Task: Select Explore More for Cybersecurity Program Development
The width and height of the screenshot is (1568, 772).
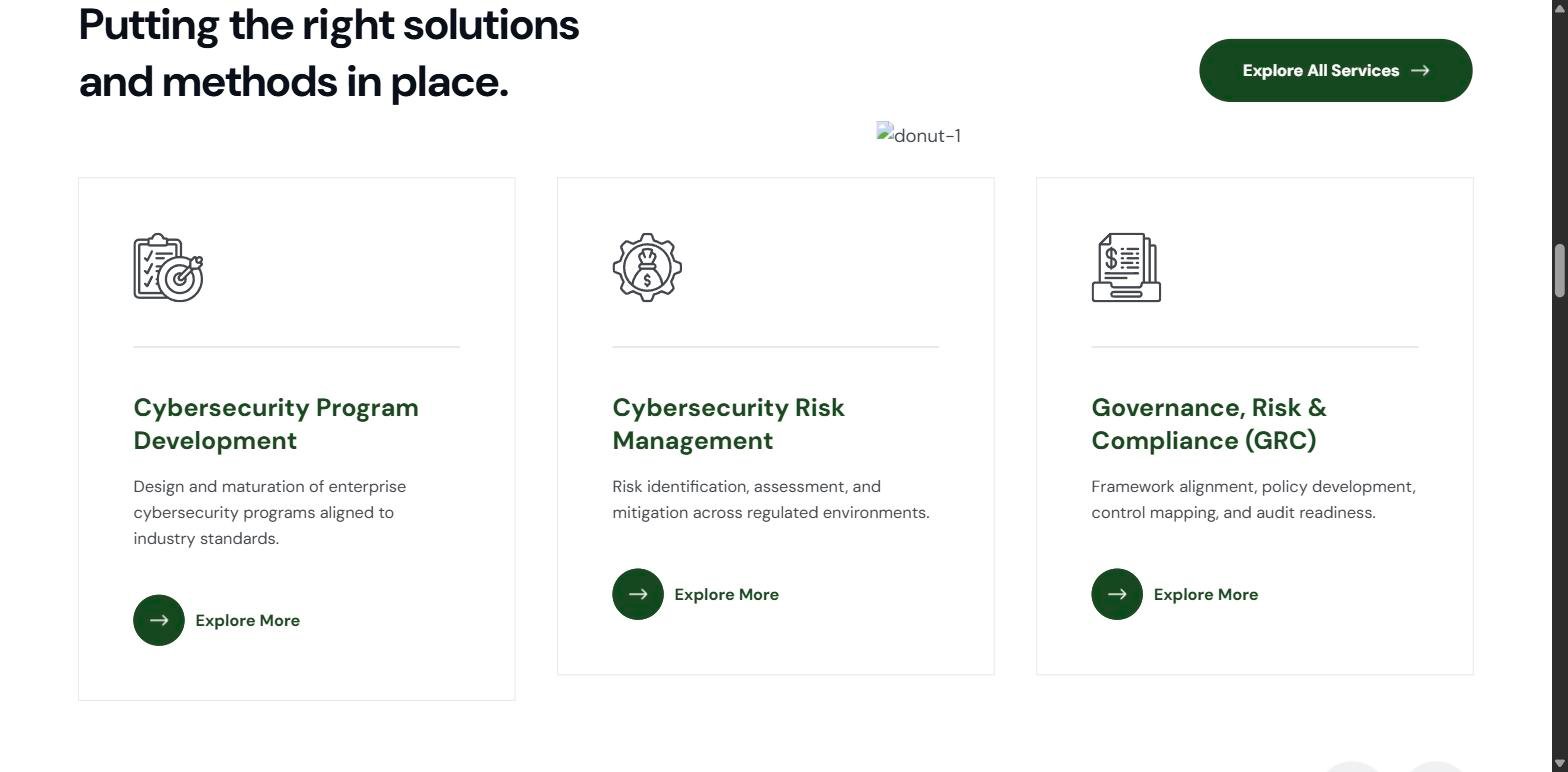Action: 248,620
